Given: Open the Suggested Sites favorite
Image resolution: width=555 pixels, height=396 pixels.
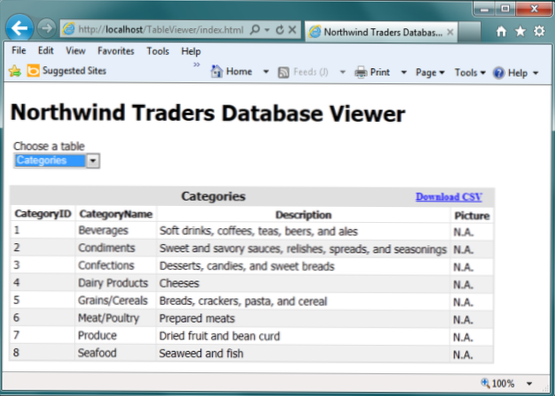Looking at the screenshot, I should [67, 71].
